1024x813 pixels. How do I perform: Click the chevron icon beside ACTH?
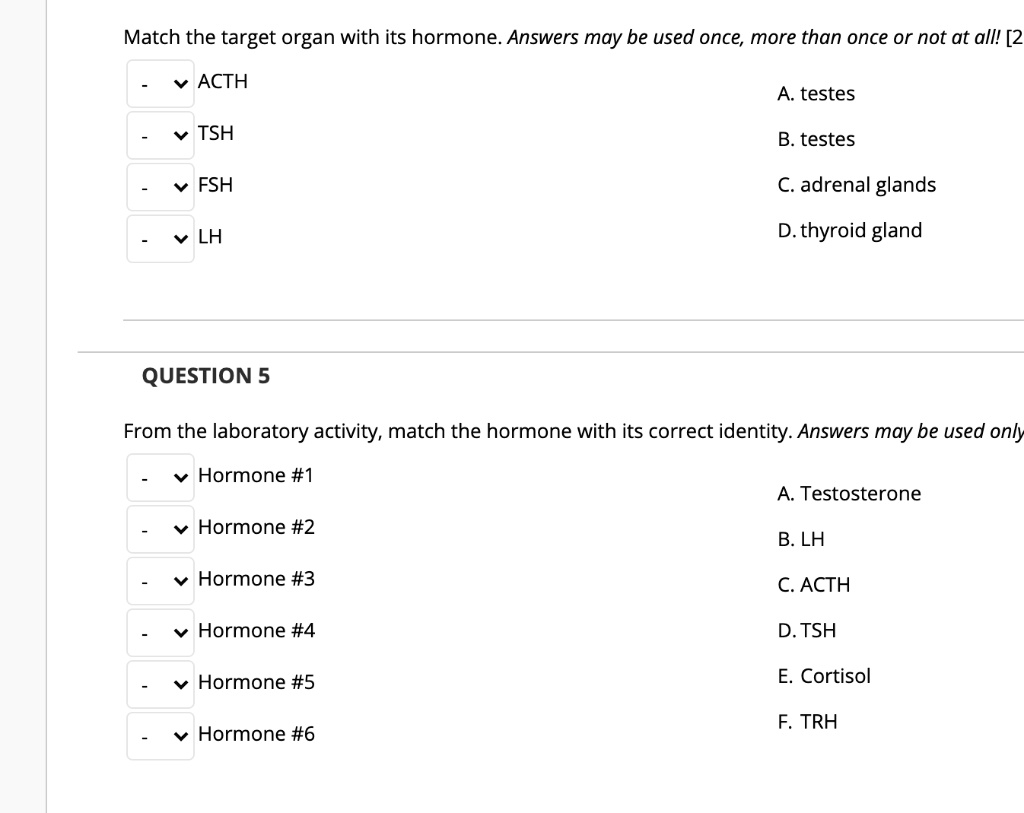(180, 82)
